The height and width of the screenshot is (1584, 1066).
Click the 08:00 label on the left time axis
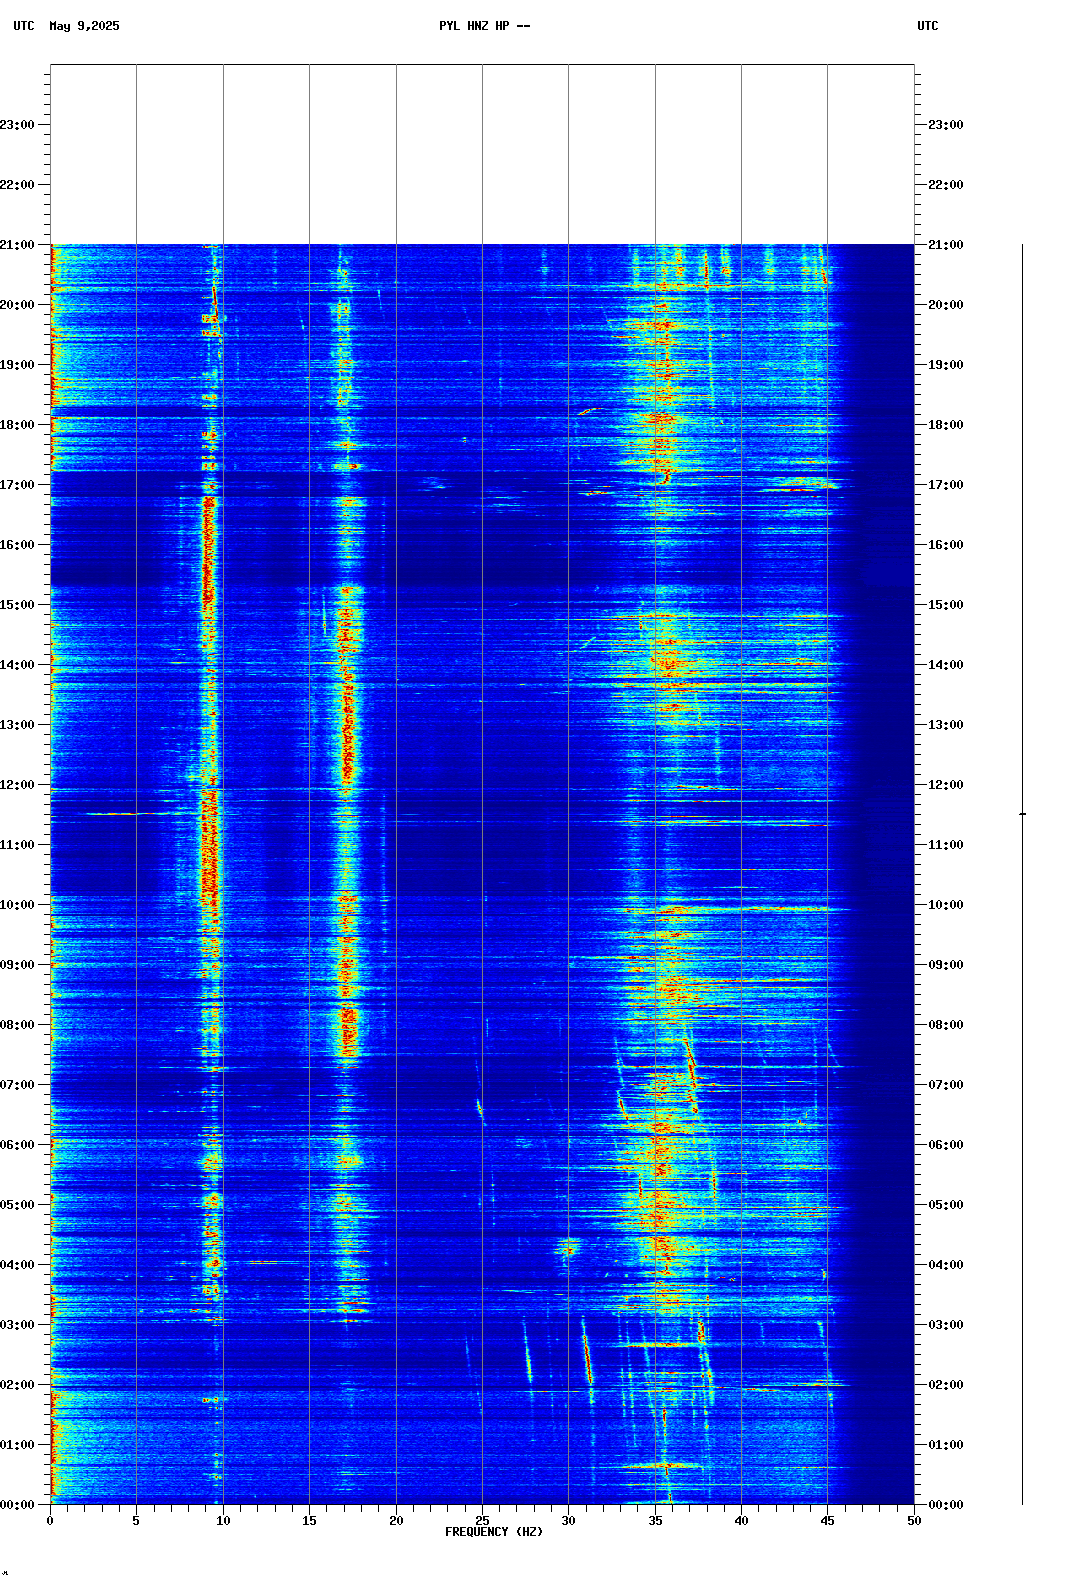point(17,1025)
